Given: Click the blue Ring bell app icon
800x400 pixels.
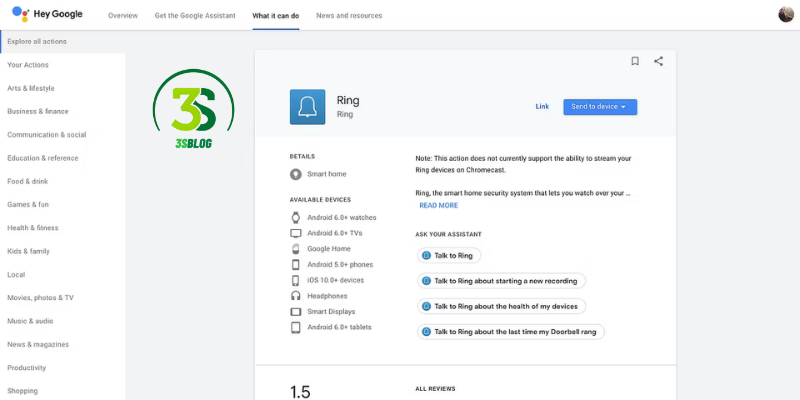Looking at the screenshot, I should point(307,107).
